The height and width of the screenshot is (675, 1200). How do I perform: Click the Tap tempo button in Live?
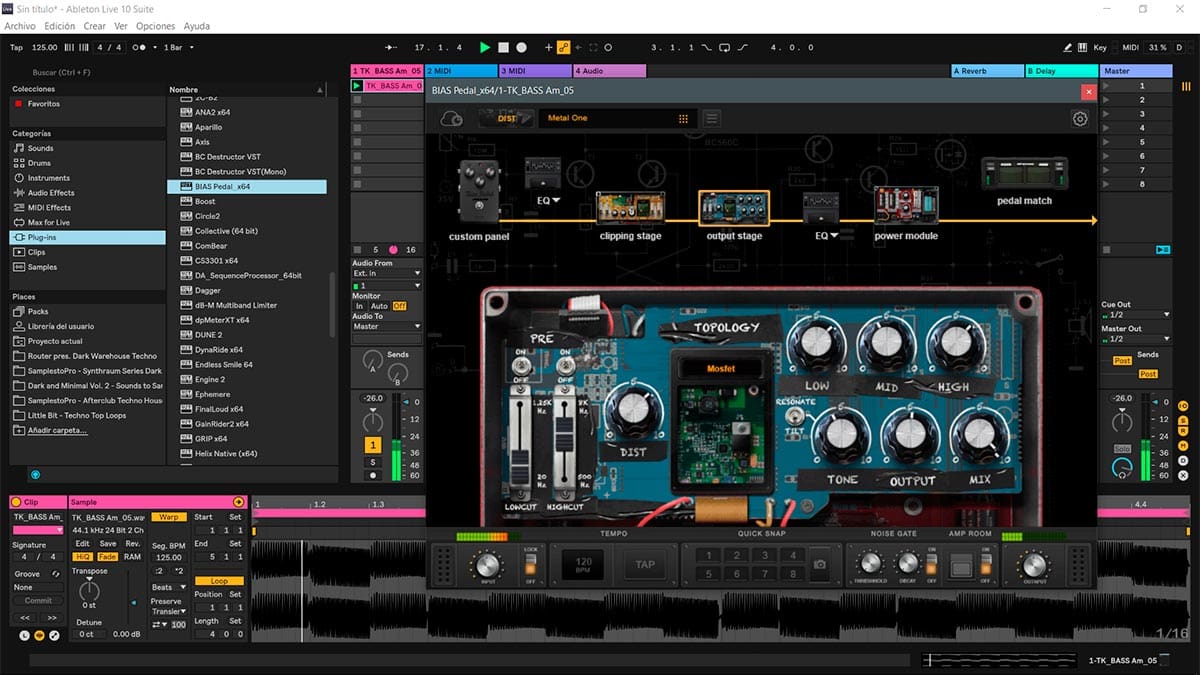click(16, 47)
